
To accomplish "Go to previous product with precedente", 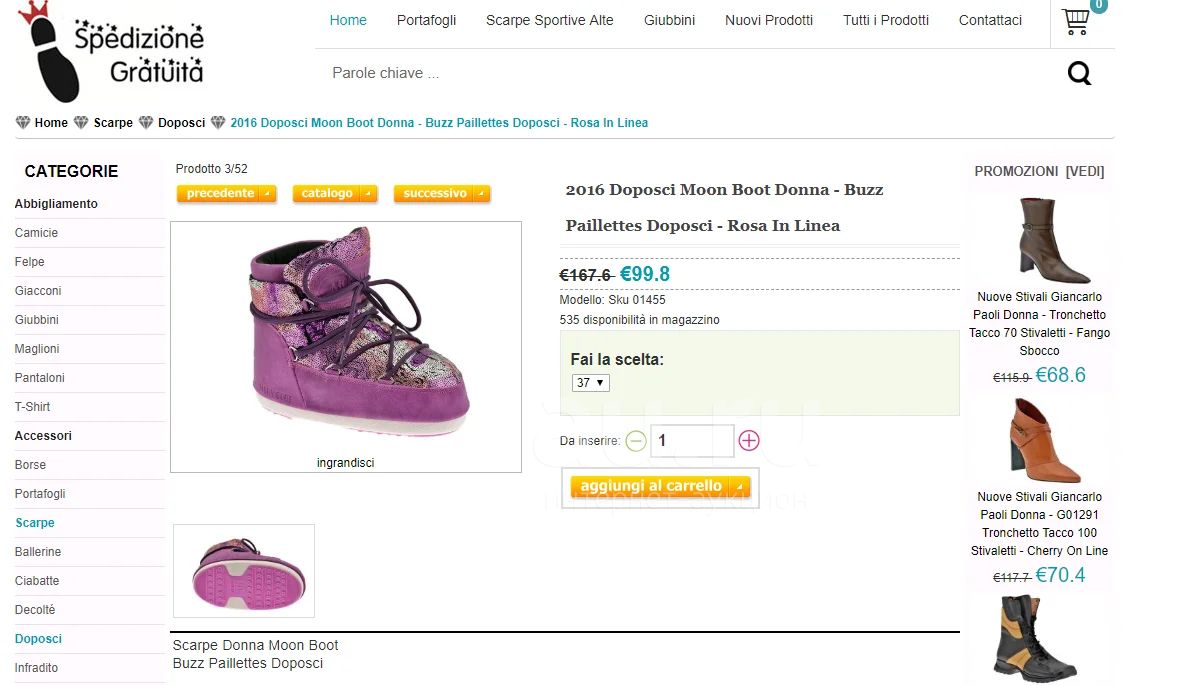I will coord(226,194).
